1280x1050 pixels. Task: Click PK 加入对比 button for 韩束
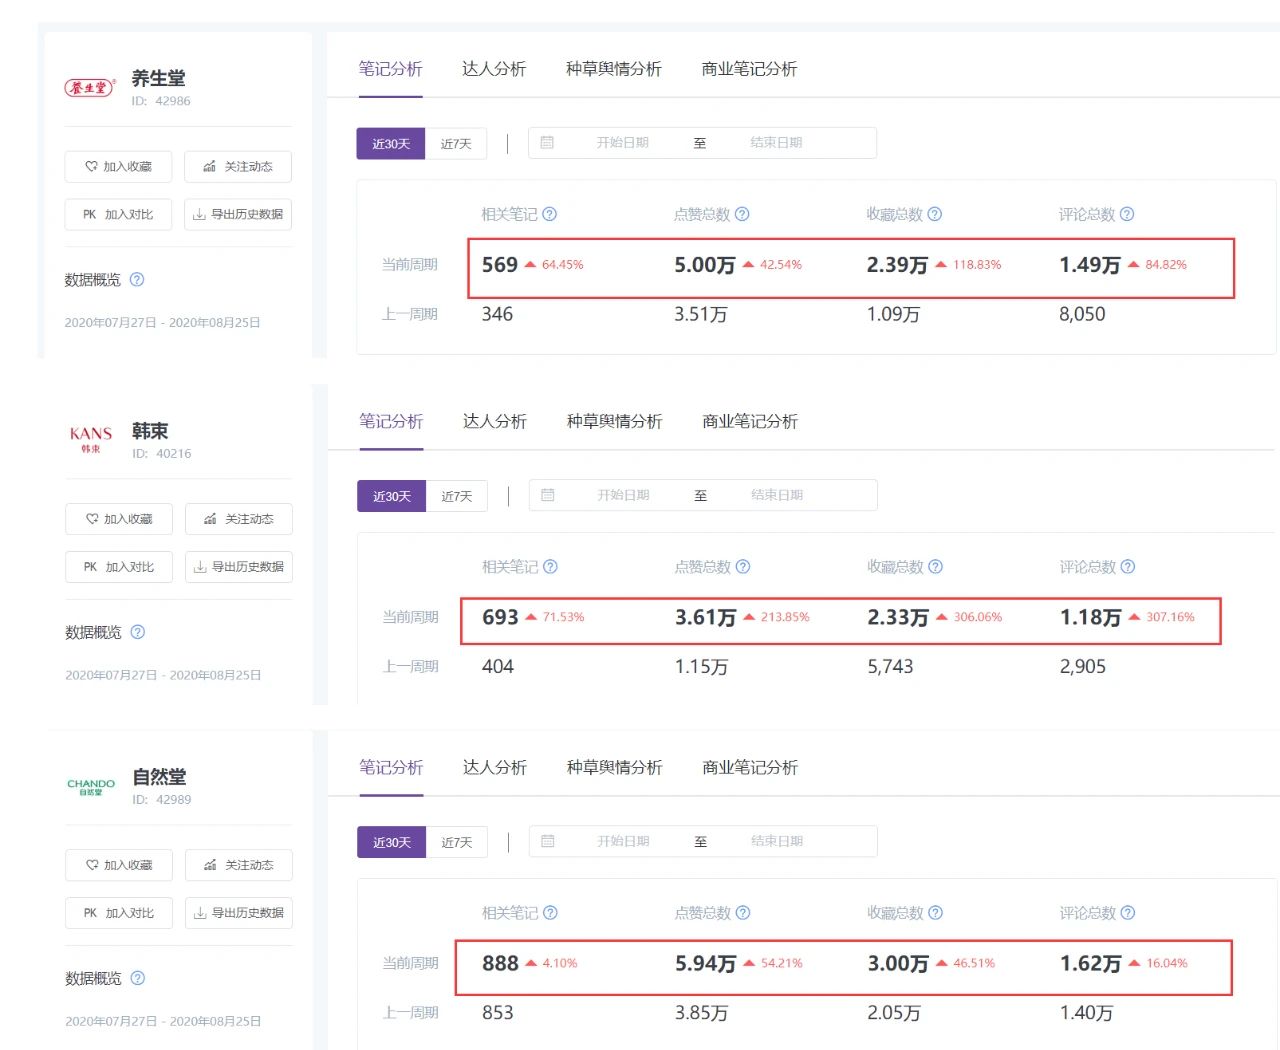(119, 567)
